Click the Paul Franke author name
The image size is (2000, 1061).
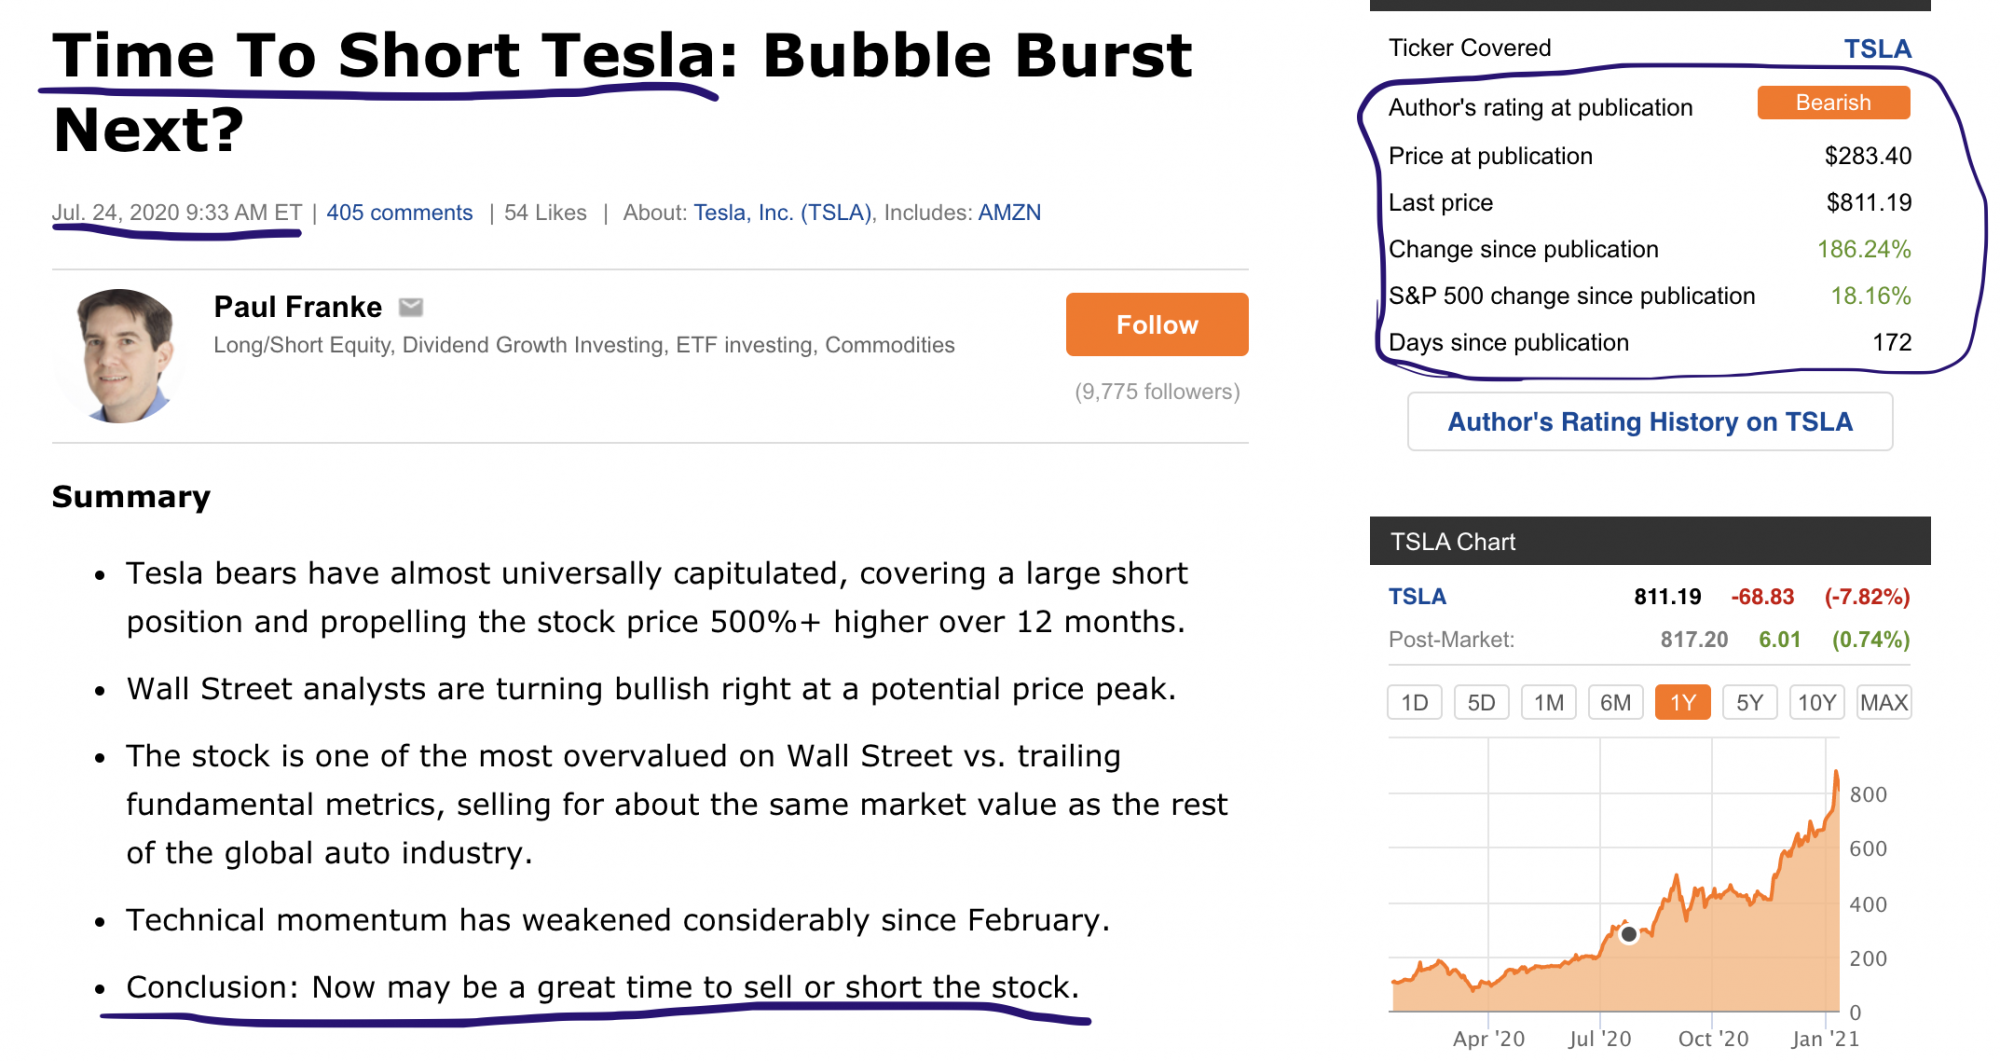[x=297, y=307]
